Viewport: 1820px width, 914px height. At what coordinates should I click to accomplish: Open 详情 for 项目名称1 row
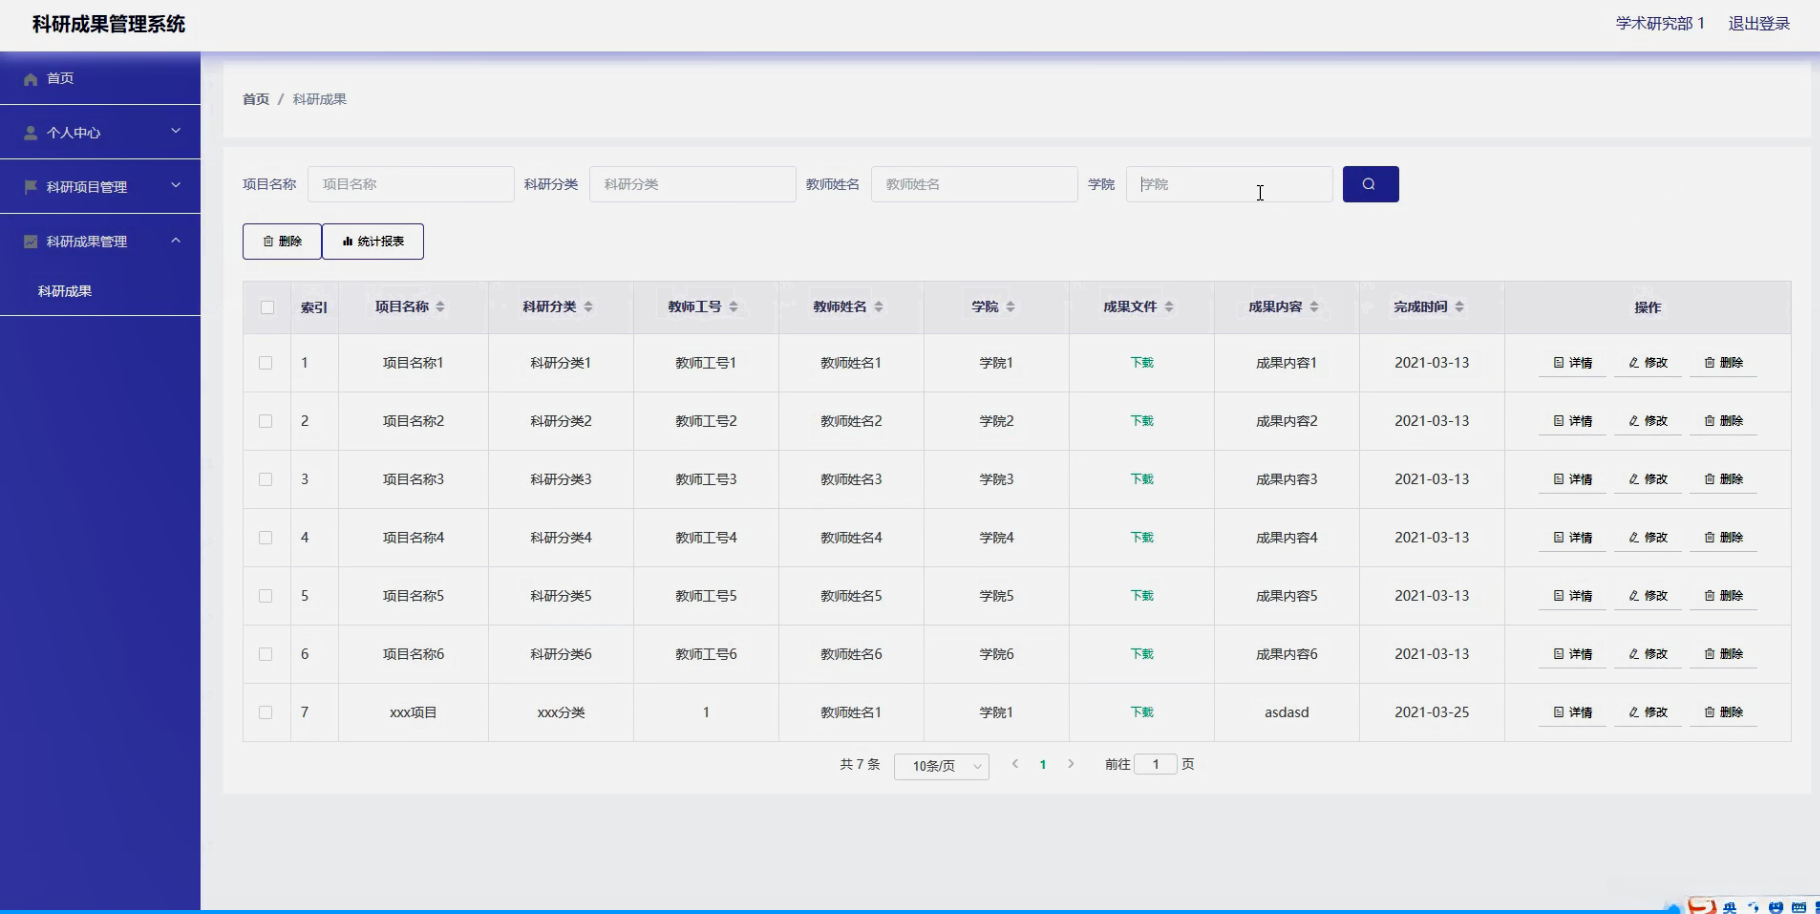[1572, 363]
